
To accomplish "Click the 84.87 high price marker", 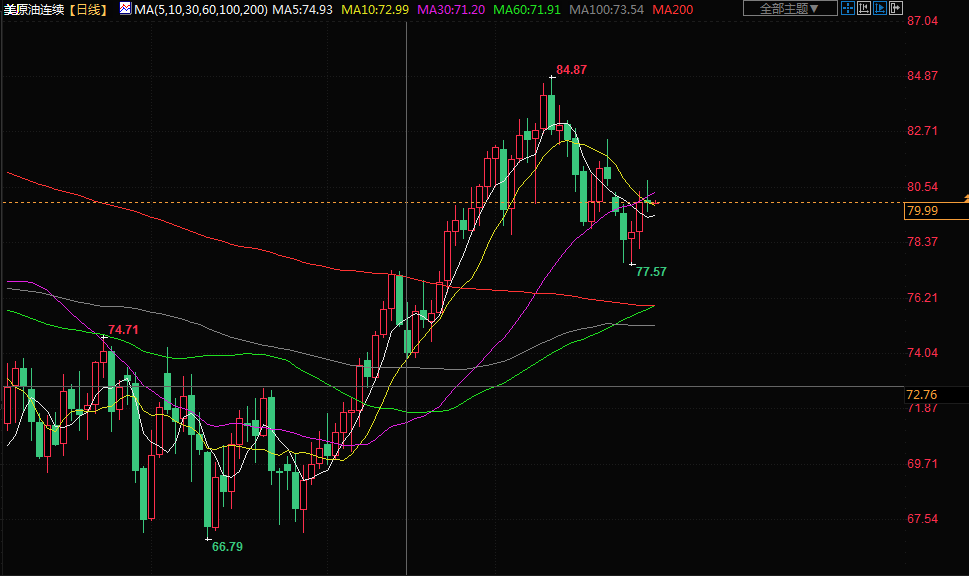I will (x=572, y=70).
